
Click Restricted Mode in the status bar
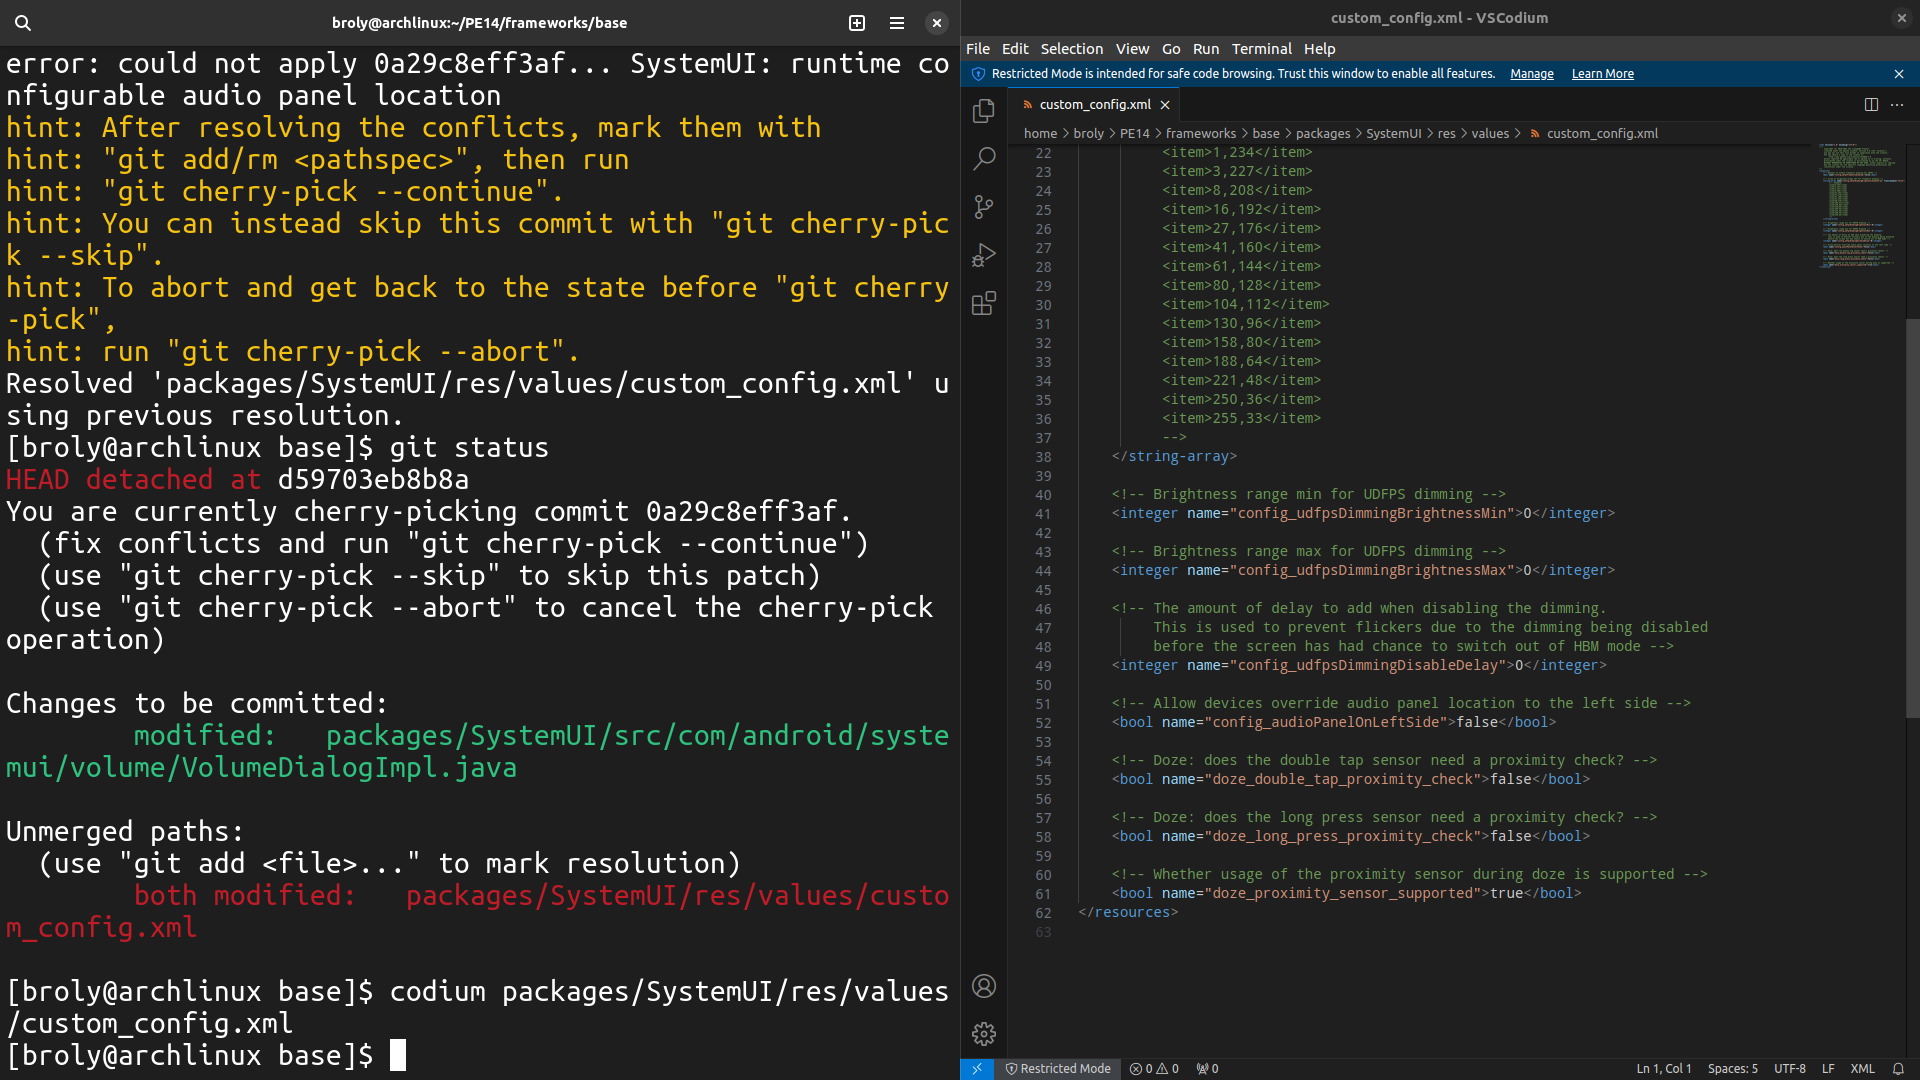tap(1057, 1069)
